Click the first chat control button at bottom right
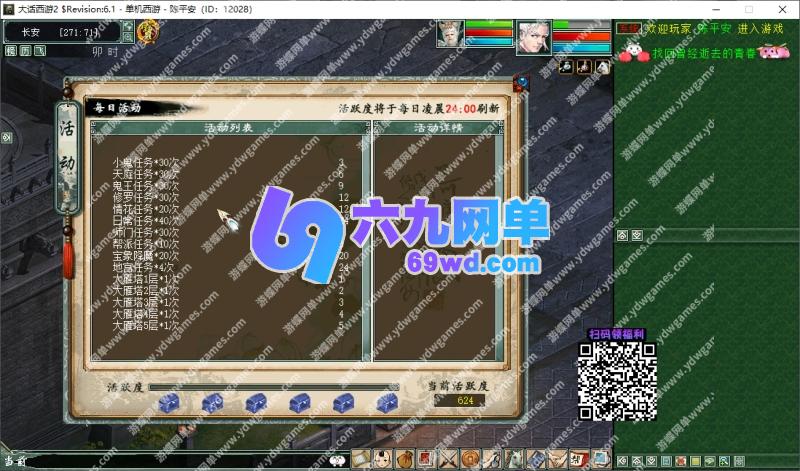Viewport: 800px width, 471px height. [x=622, y=461]
